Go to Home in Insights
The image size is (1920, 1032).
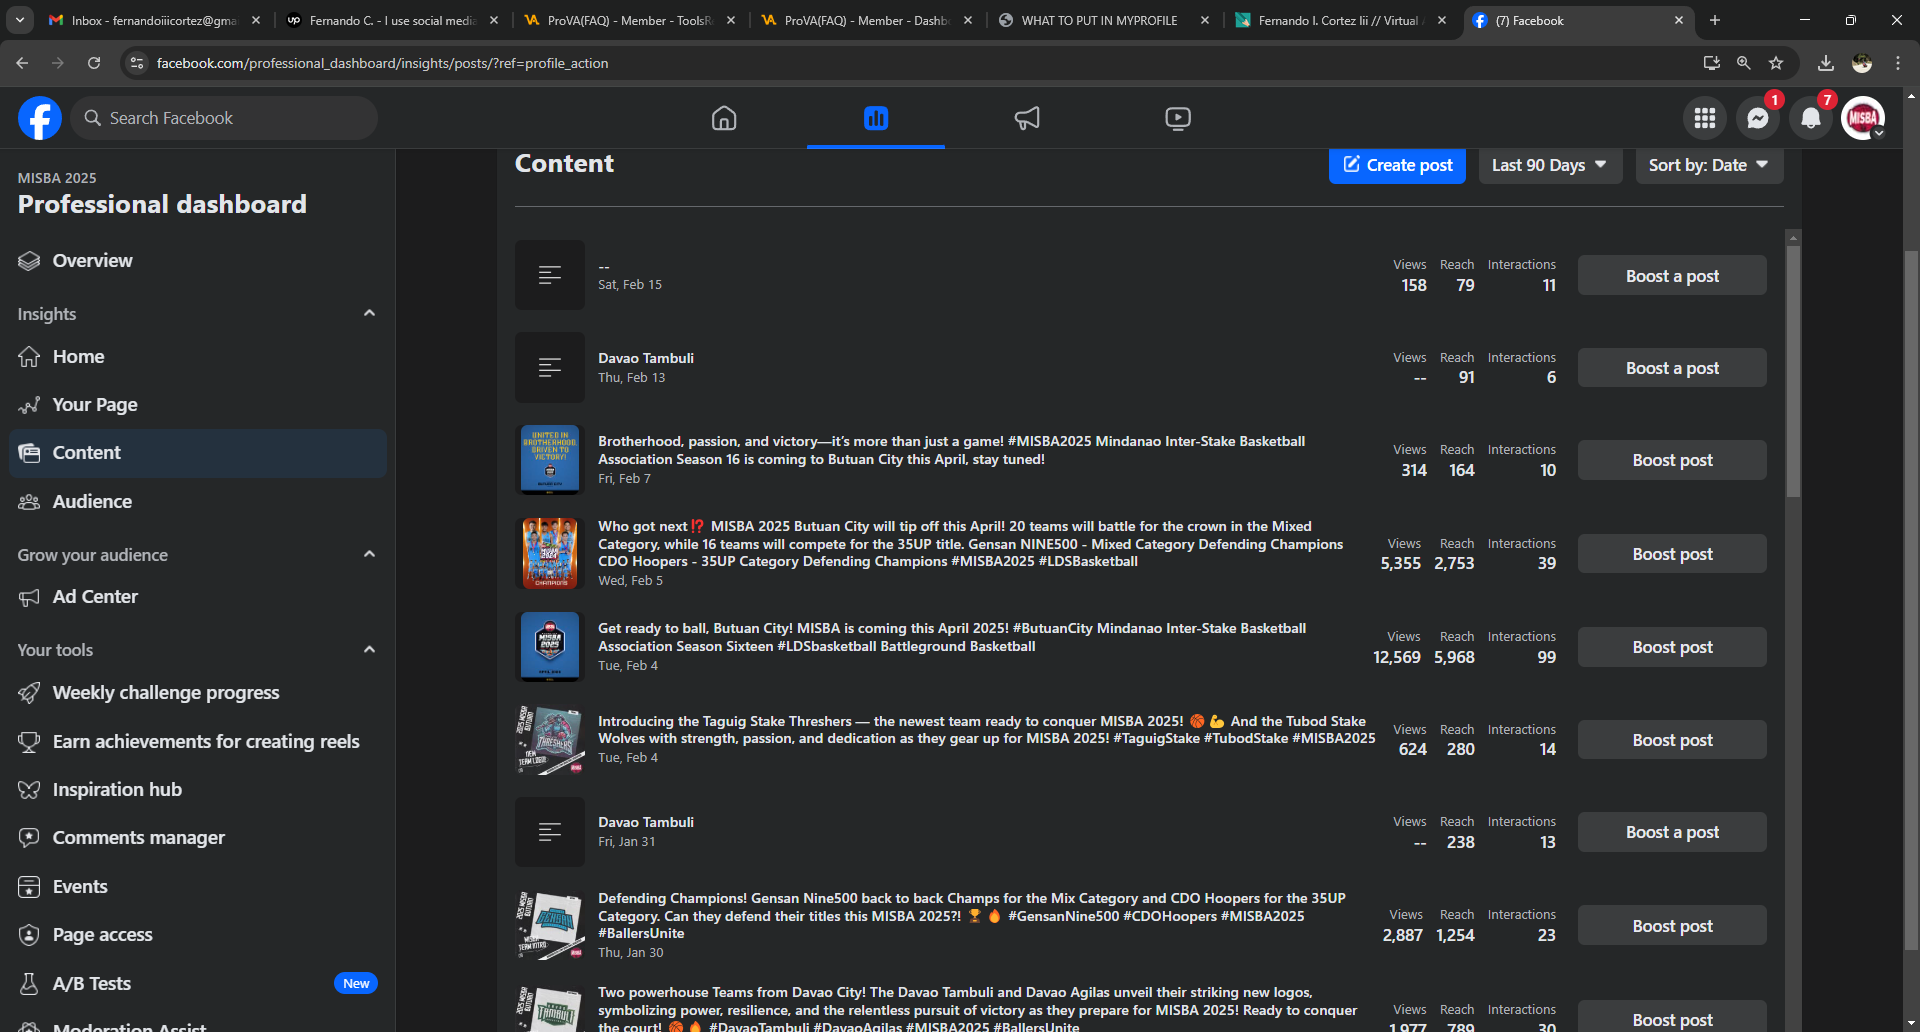click(198, 357)
